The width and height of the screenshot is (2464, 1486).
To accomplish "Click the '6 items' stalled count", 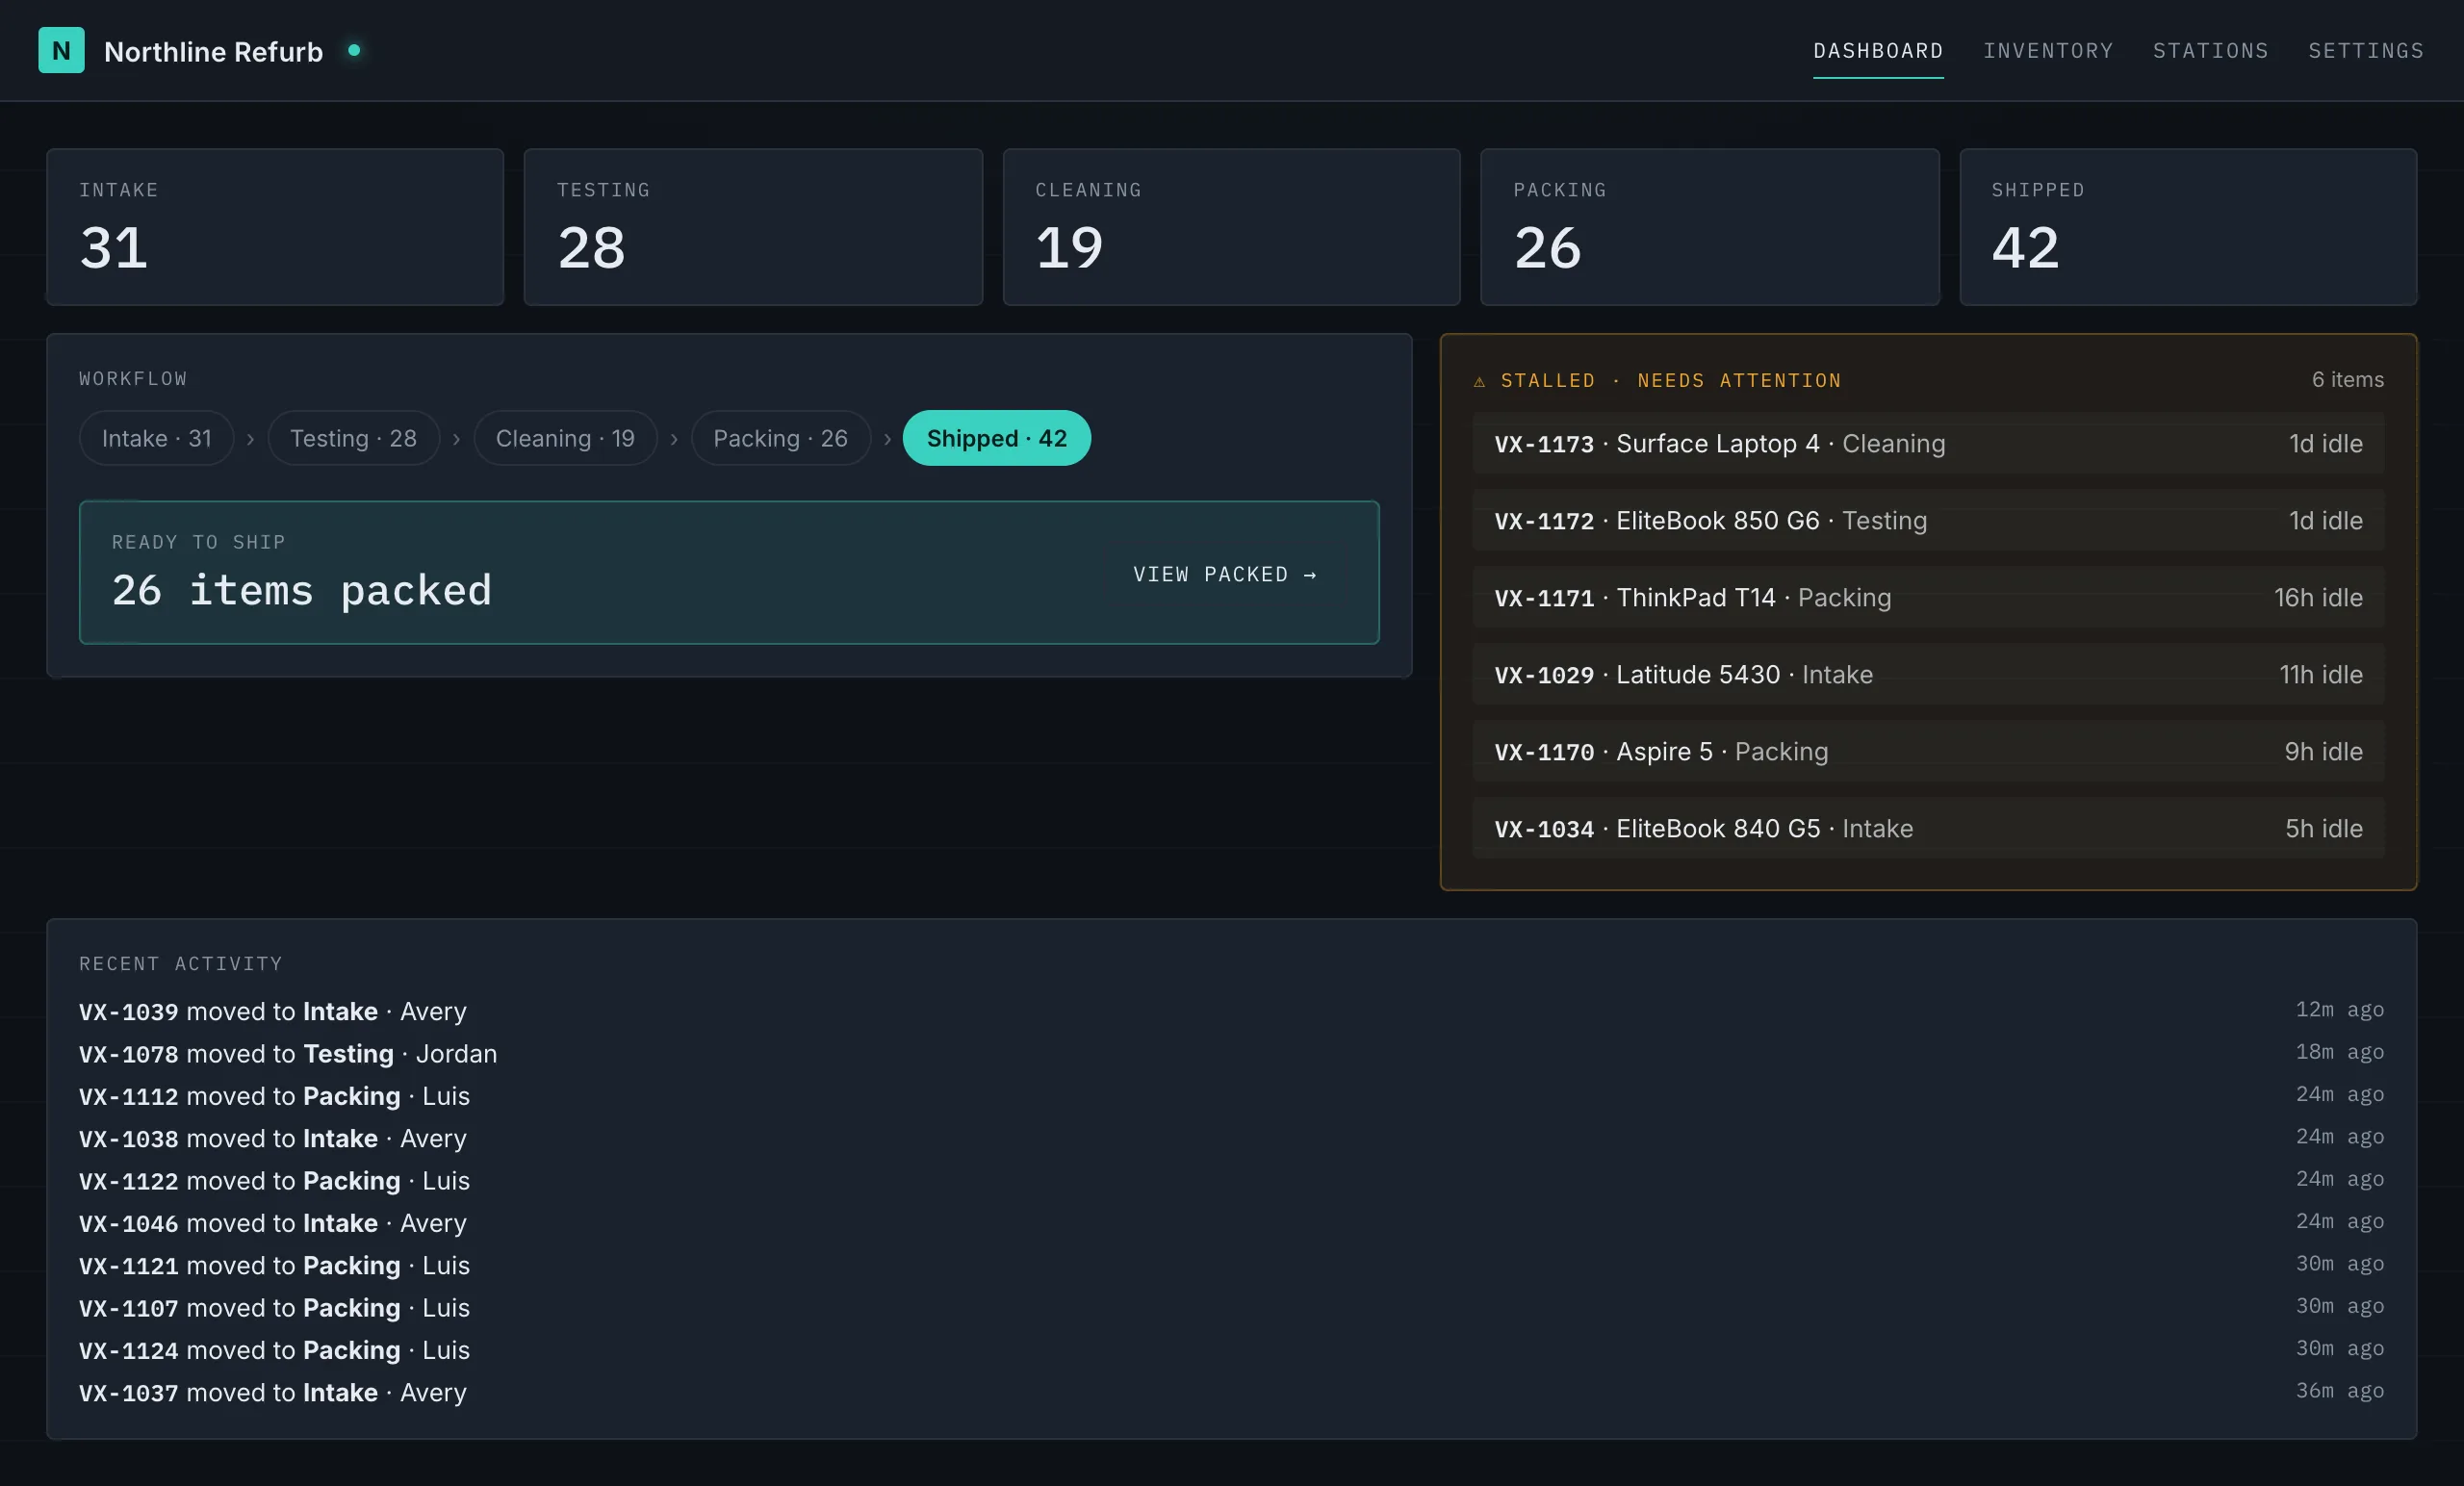I will [2347, 380].
